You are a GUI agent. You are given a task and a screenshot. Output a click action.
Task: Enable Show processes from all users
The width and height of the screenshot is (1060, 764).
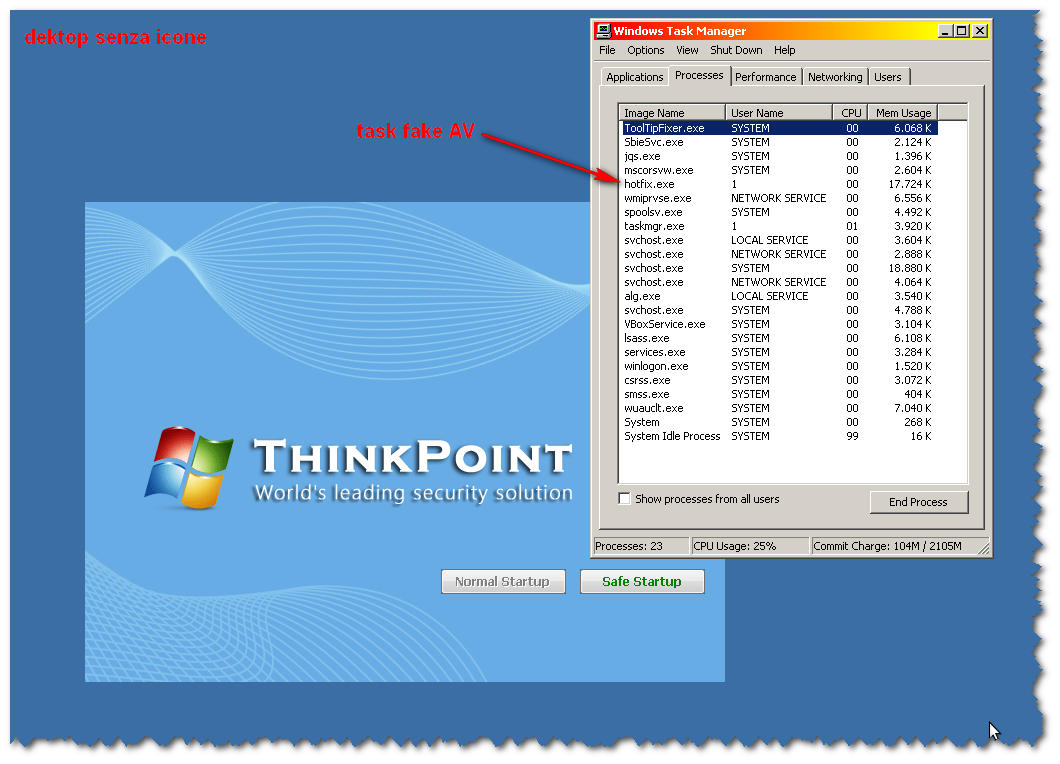click(x=624, y=499)
